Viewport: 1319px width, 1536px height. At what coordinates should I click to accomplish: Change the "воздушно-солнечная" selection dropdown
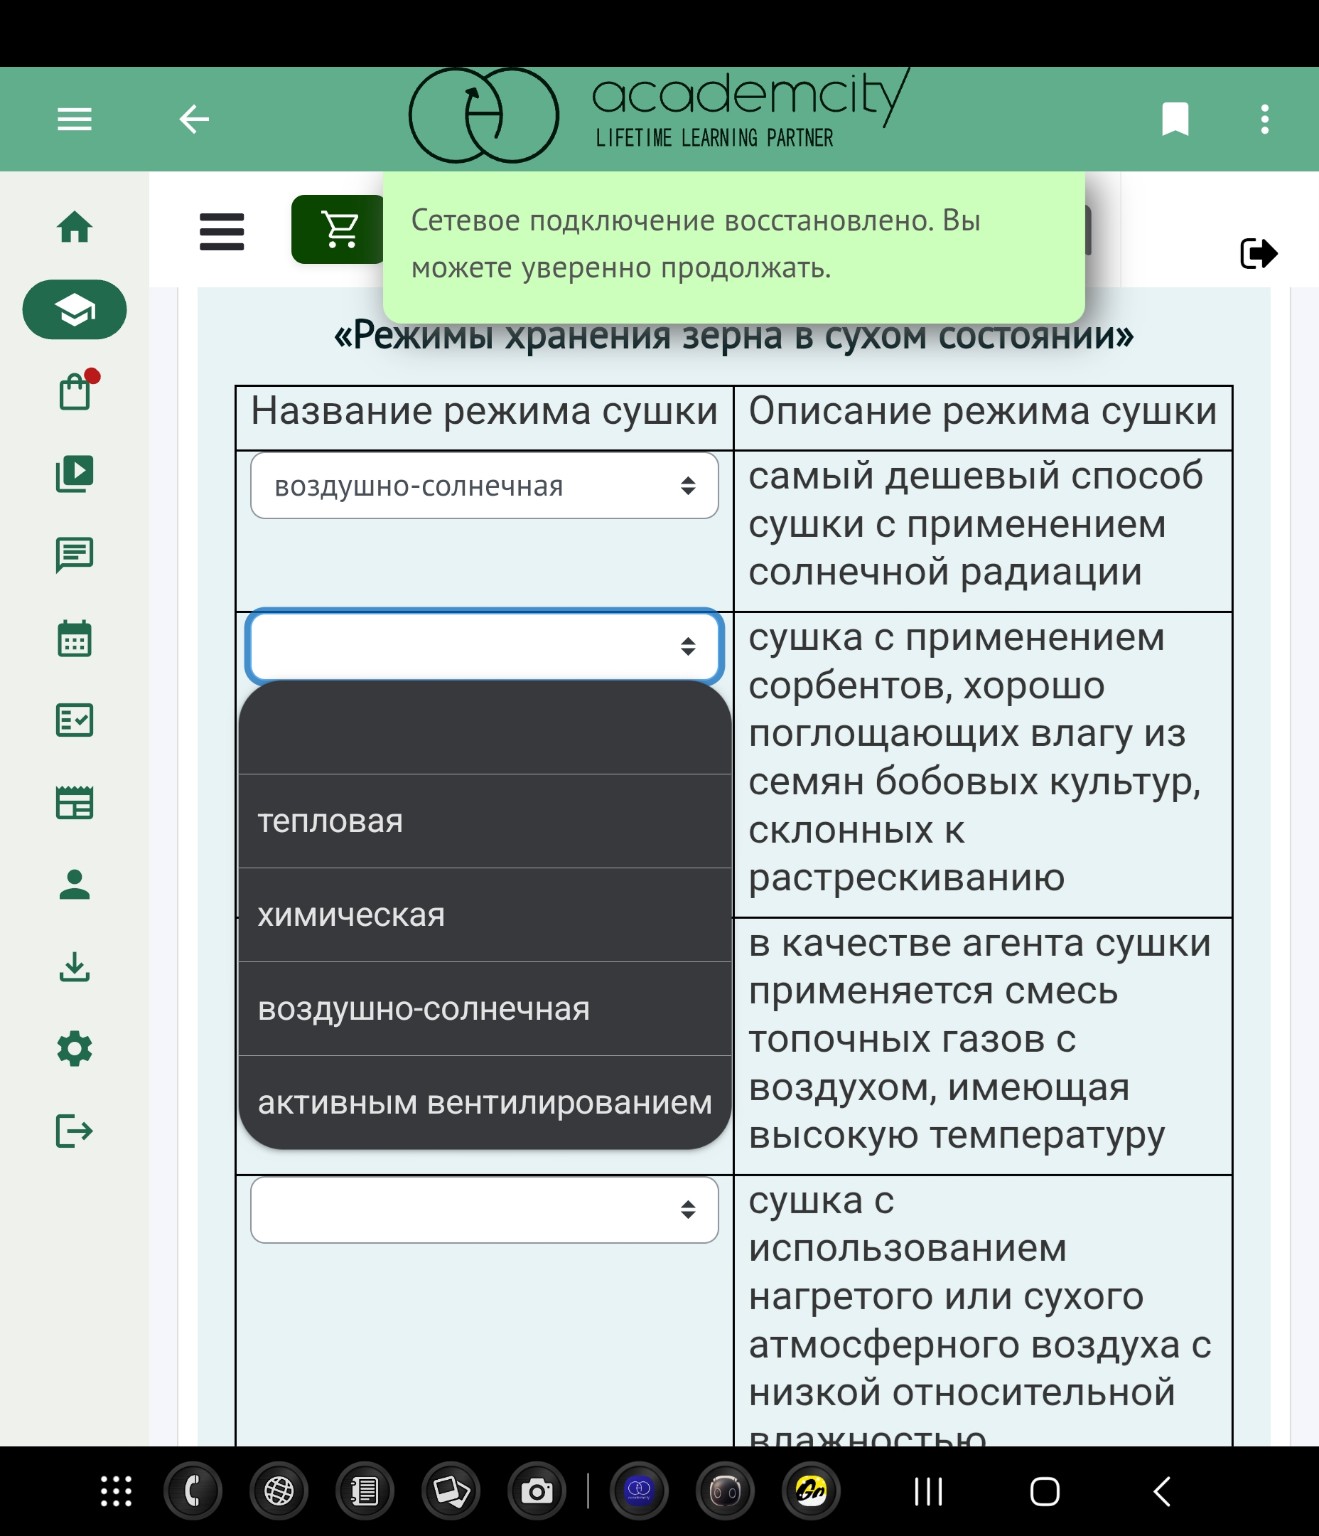(484, 485)
